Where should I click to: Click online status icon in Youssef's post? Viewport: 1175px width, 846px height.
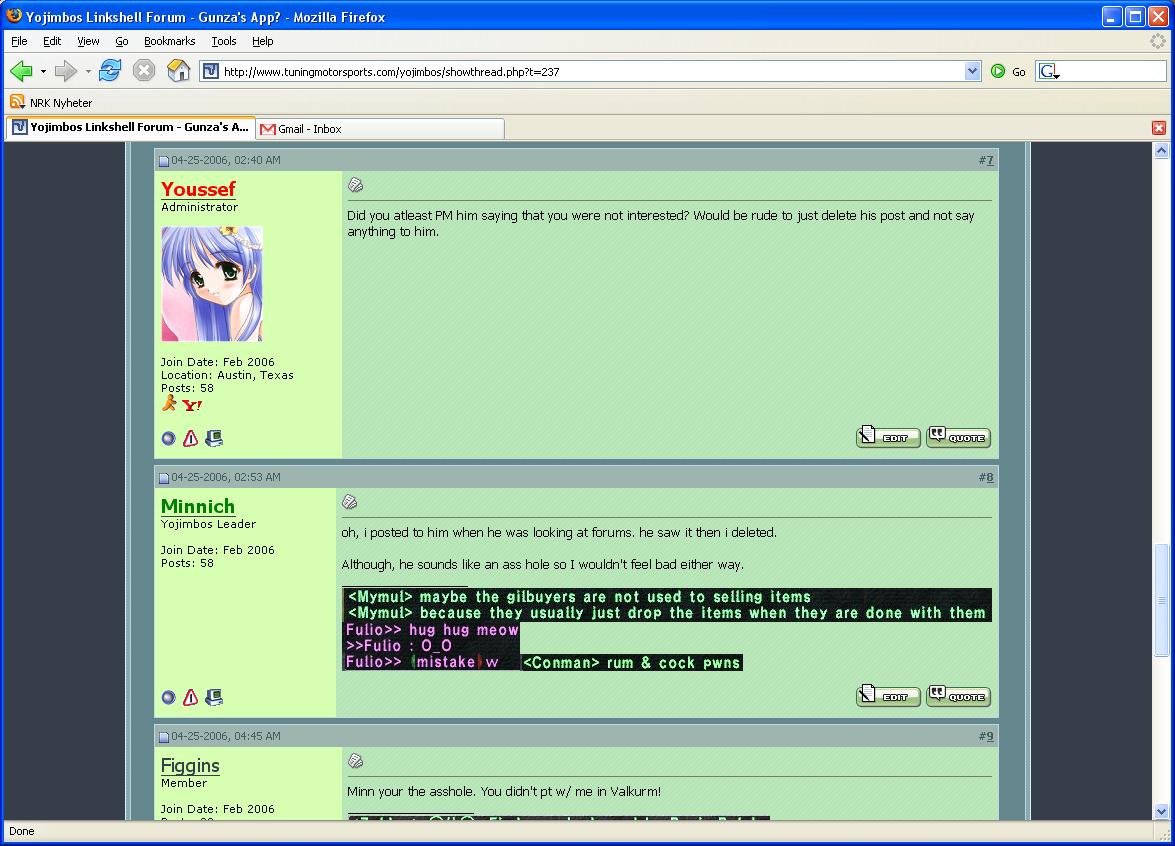(x=168, y=438)
